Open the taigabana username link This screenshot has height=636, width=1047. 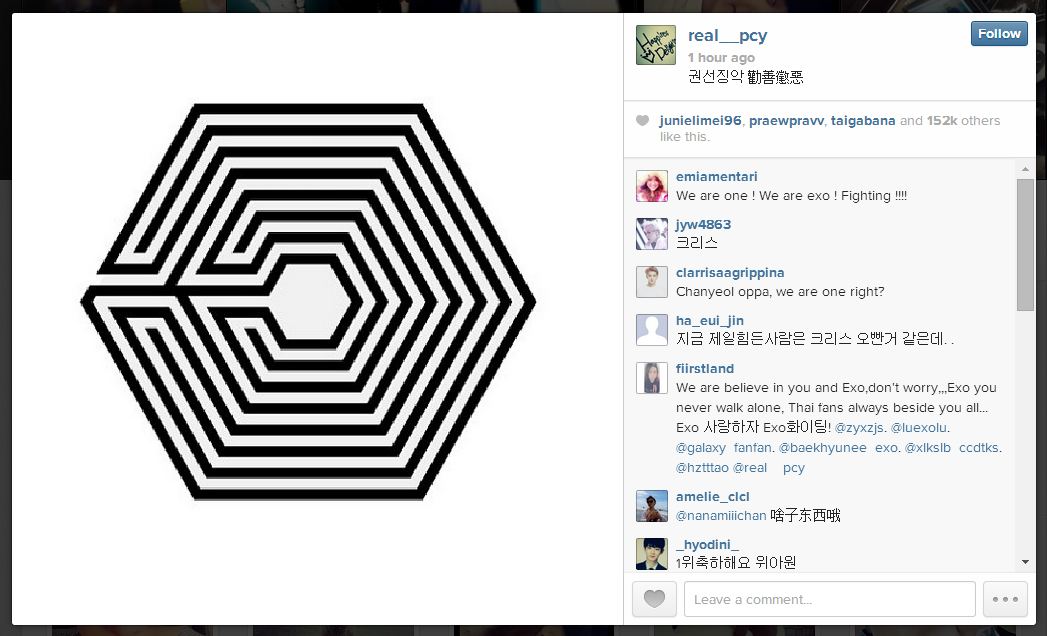click(863, 121)
